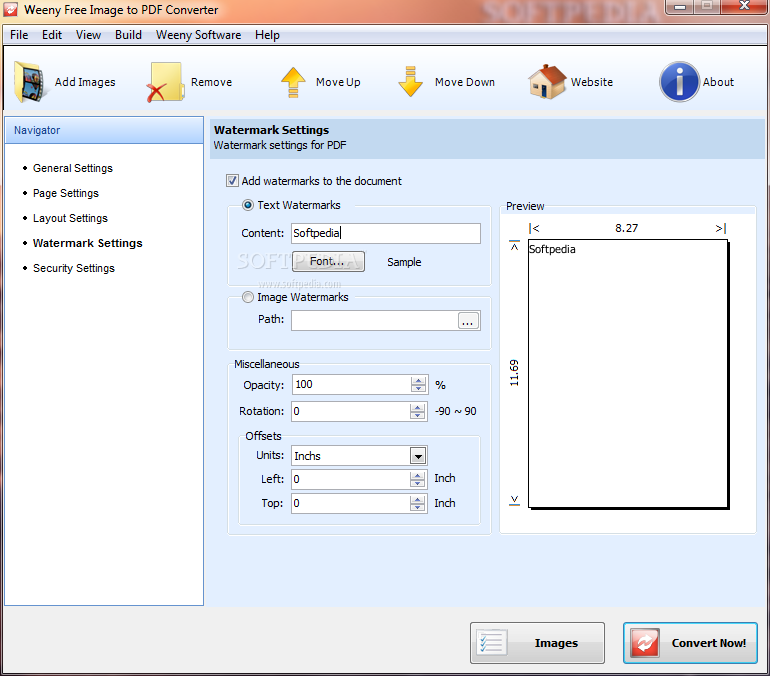This screenshot has width=770, height=676.
Task: Click the preview top edge marker icon
Action: (514, 245)
